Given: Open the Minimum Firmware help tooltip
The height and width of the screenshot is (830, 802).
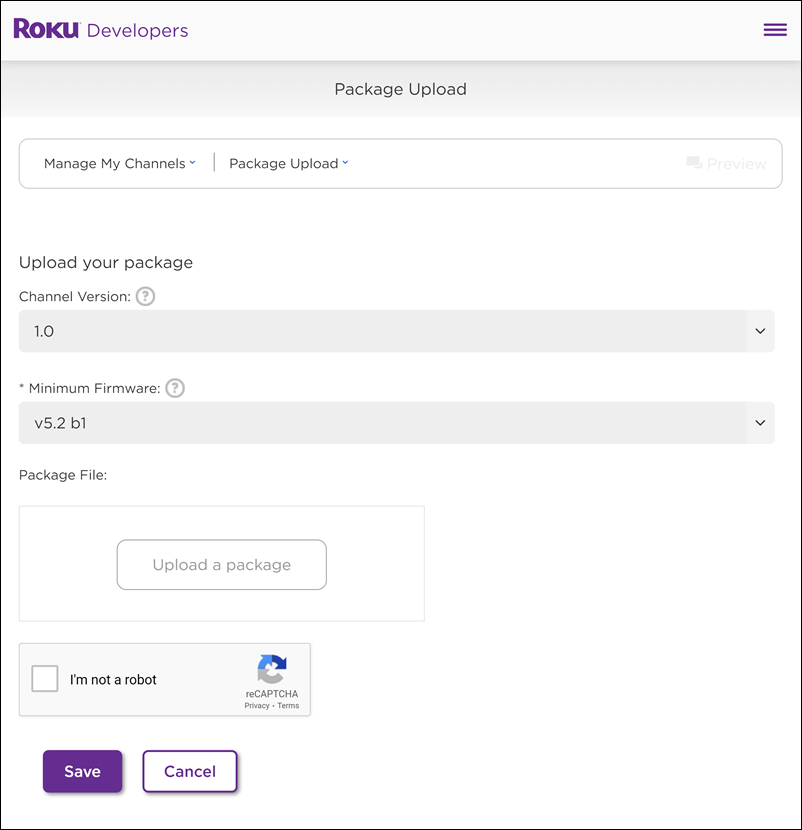Looking at the screenshot, I should (x=174, y=388).
